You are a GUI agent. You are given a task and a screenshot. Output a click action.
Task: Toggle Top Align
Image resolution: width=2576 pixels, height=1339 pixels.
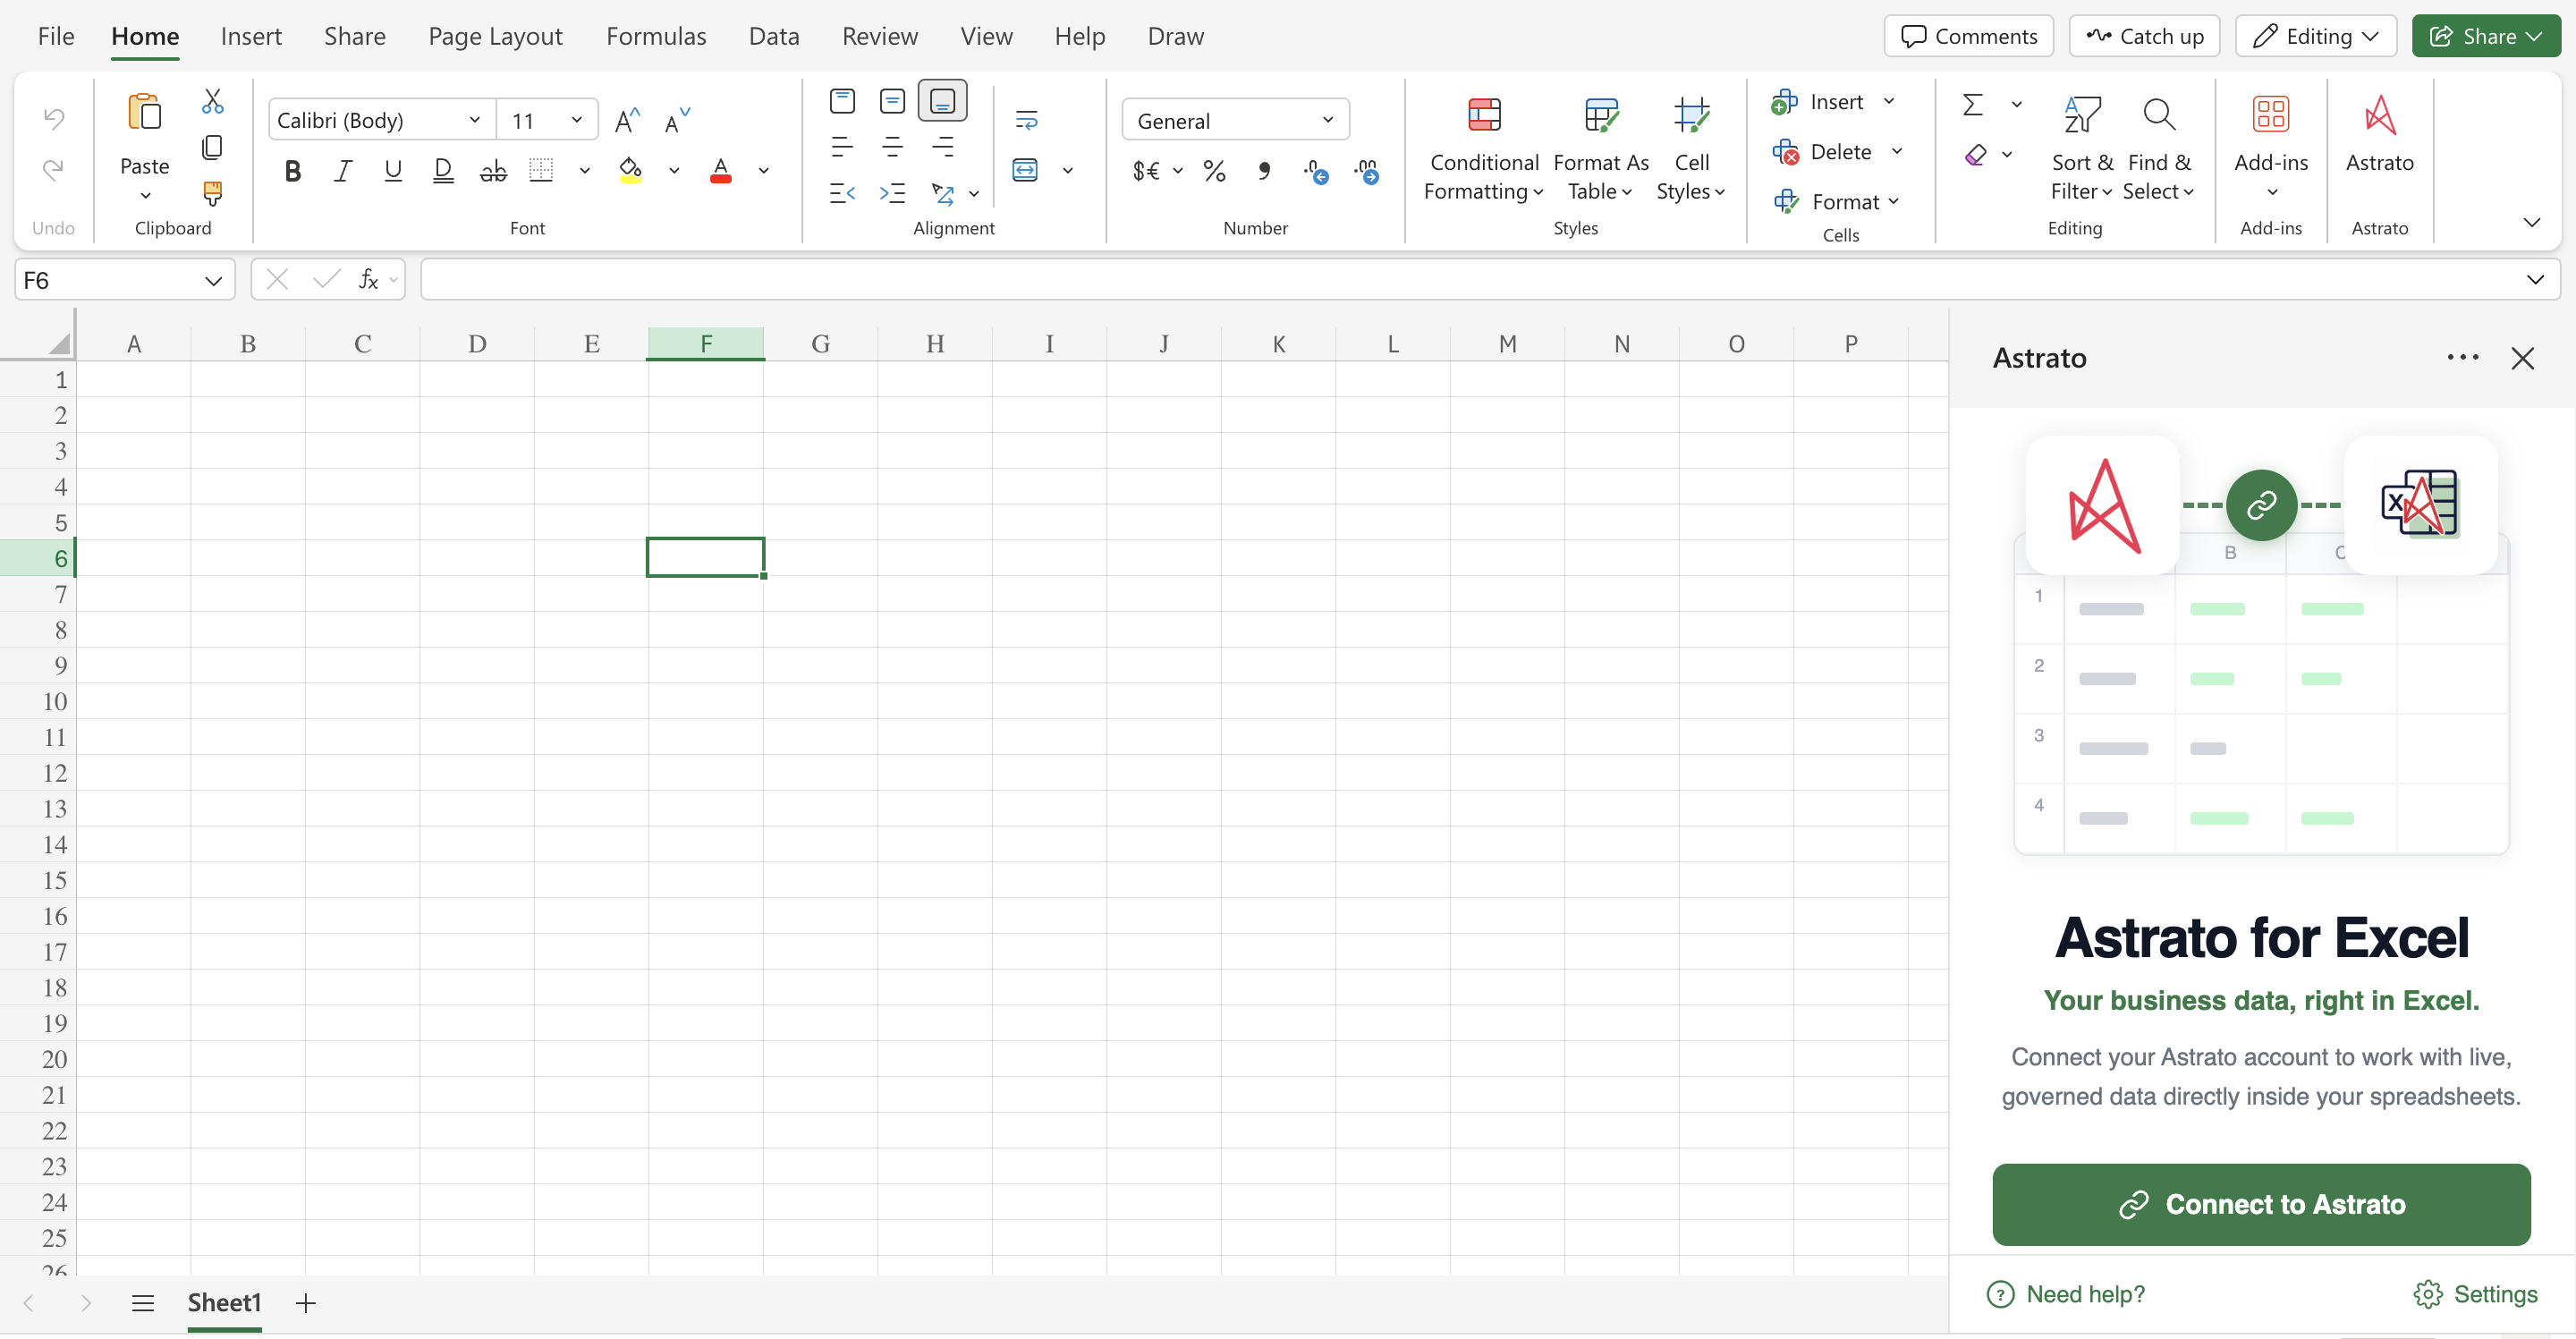[842, 101]
